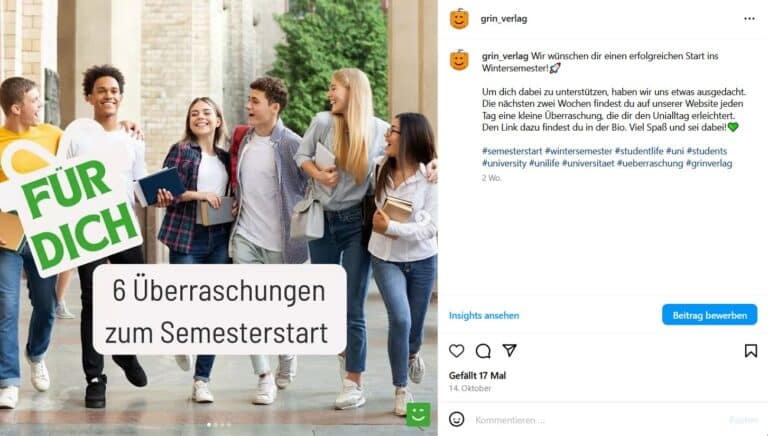
Task: Open hashtag #grinverlag
Action: tap(709, 163)
